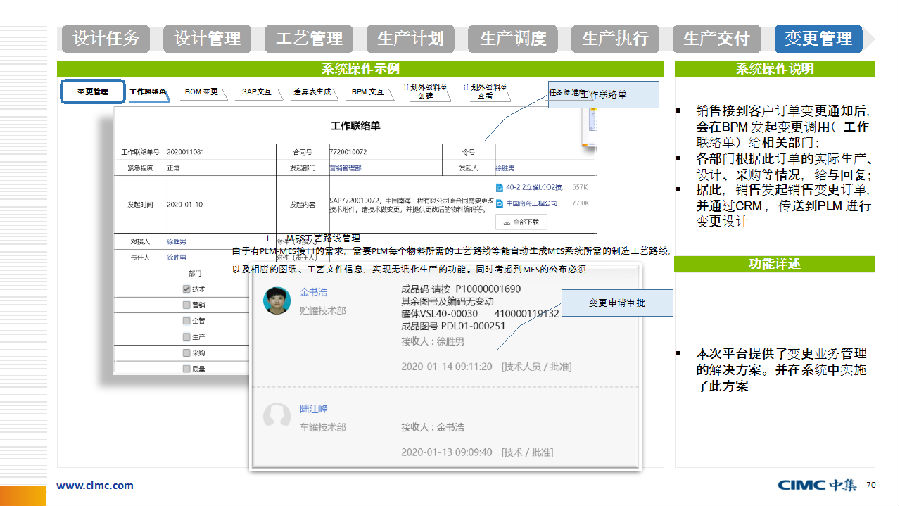Check the 生产 department checkbox
Viewport: 899px width, 506px height.
click(x=186, y=337)
